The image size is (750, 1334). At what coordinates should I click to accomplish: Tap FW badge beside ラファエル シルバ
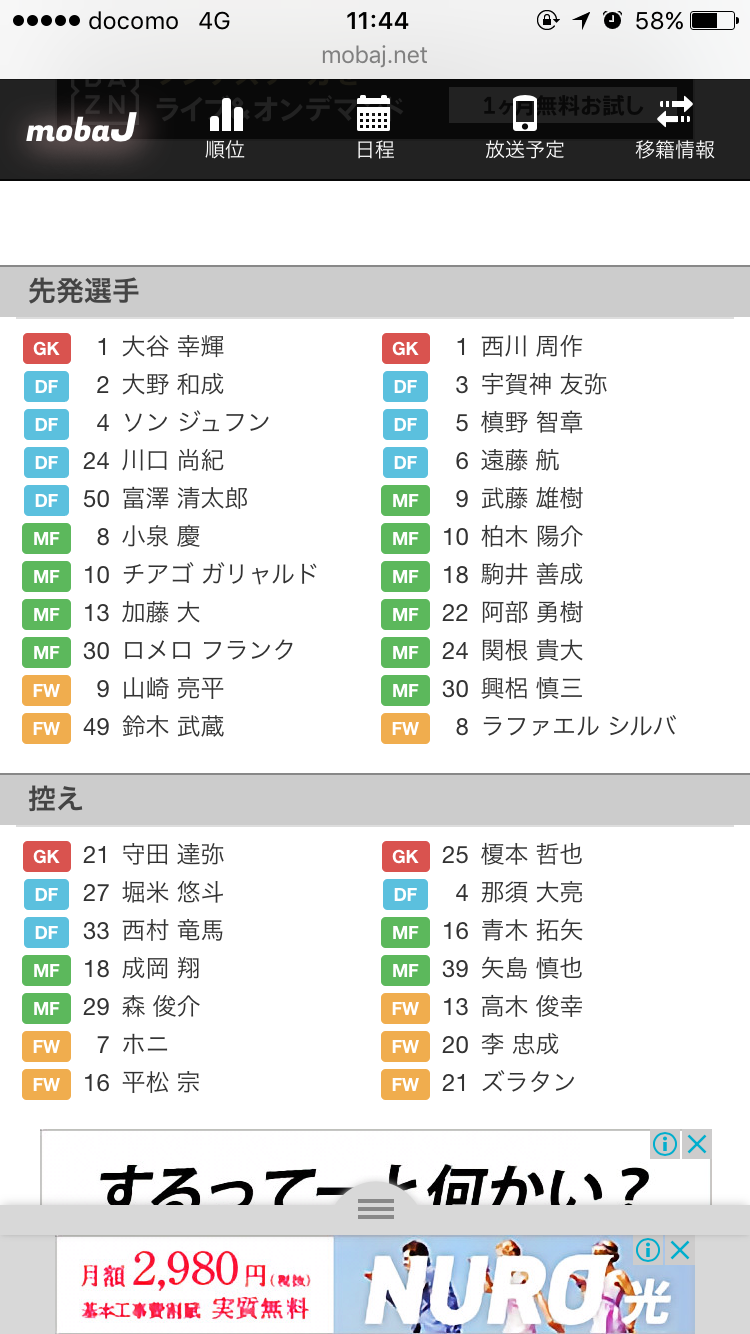click(405, 728)
